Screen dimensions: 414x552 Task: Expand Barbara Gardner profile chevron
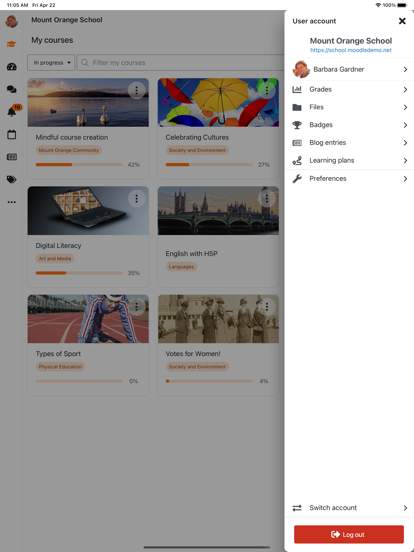tap(405, 69)
